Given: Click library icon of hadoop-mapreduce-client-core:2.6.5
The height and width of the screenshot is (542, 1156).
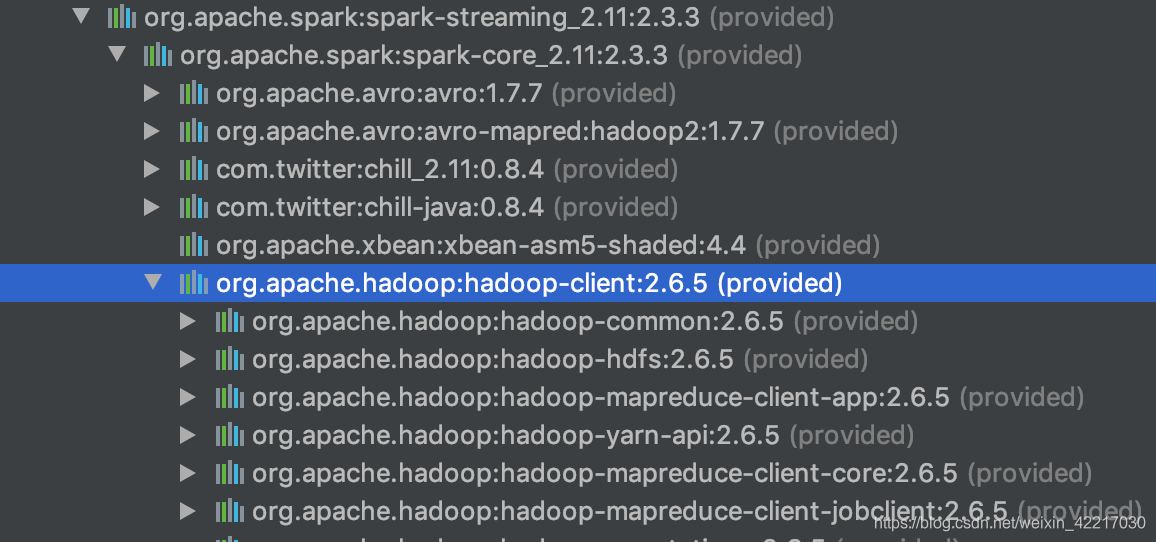Looking at the screenshot, I should pyautogui.click(x=229, y=473).
